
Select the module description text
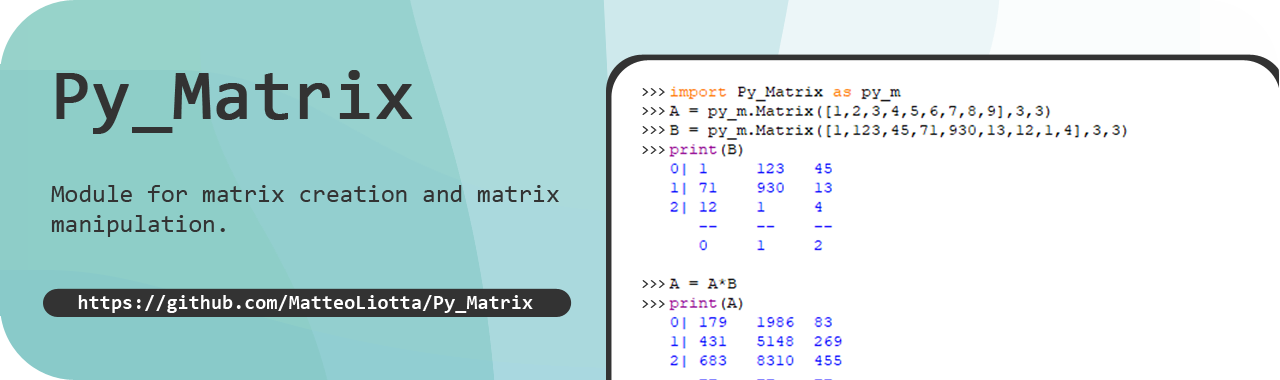305,209
